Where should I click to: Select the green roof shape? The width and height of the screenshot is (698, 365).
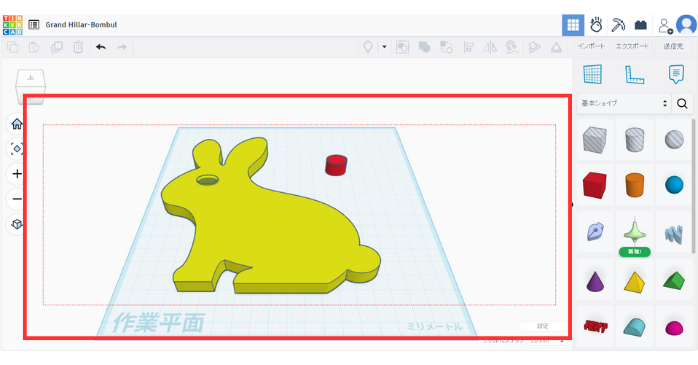(674, 281)
